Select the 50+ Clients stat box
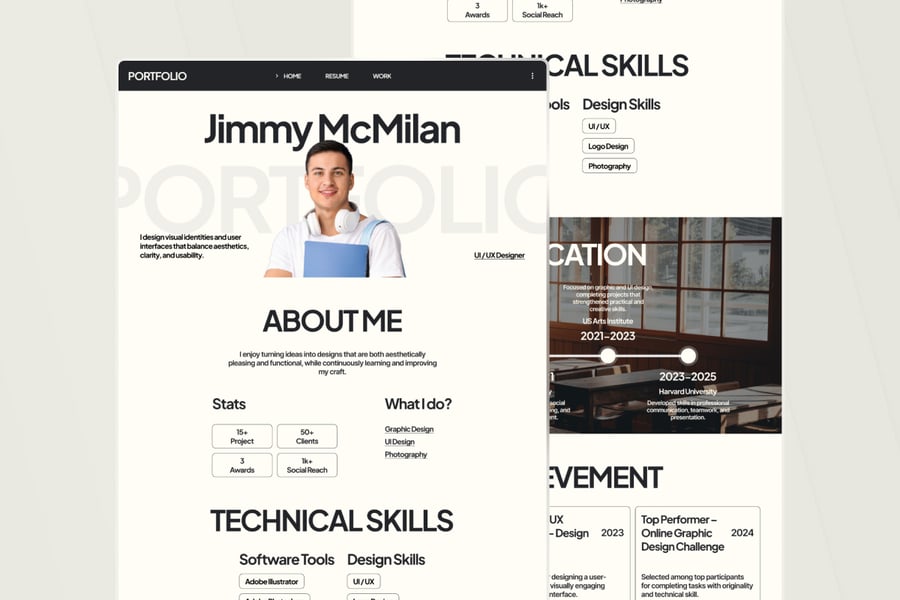The width and height of the screenshot is (900, 600). (x=307, y=436)
